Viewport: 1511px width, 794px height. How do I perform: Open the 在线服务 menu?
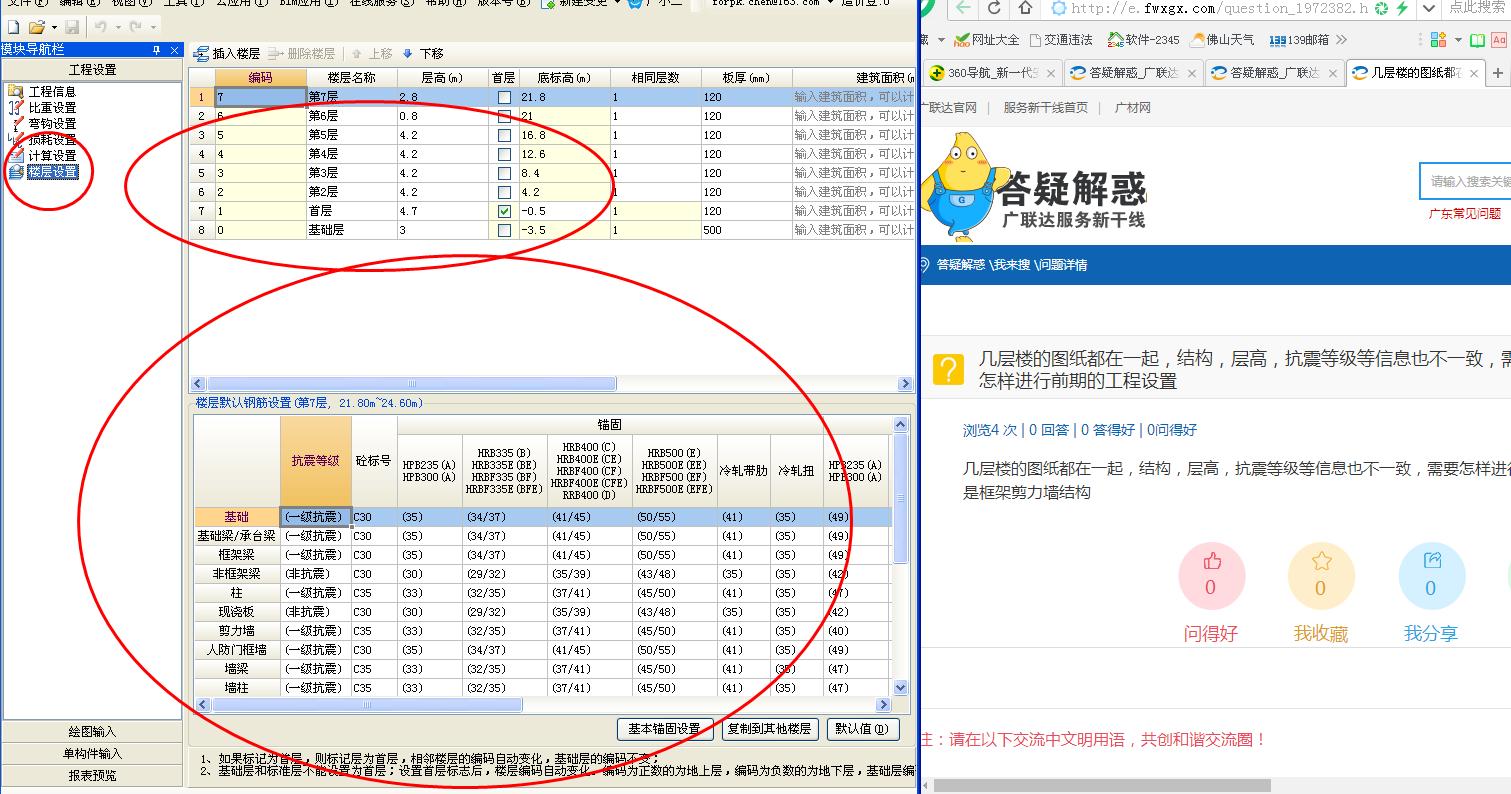tap(380, 3)
